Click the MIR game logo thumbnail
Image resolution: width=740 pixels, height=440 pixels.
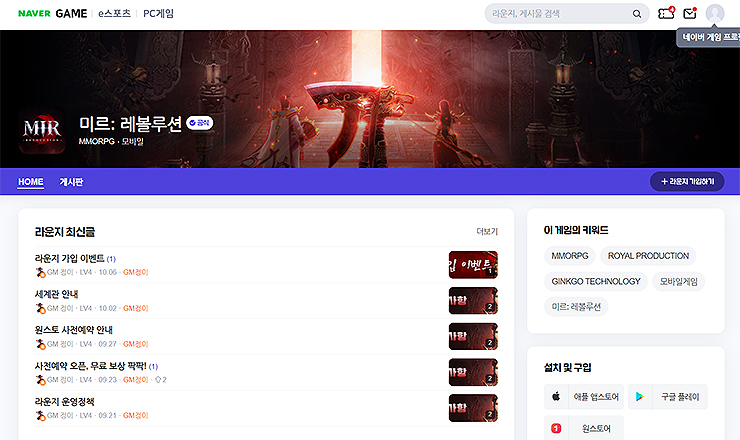(42, 130)
